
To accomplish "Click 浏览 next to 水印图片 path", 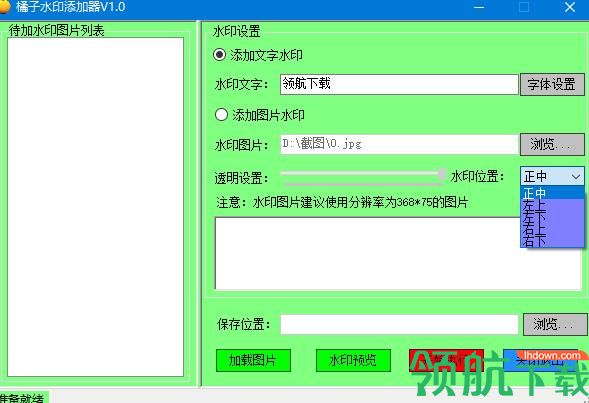I will [x=552, y=144].
